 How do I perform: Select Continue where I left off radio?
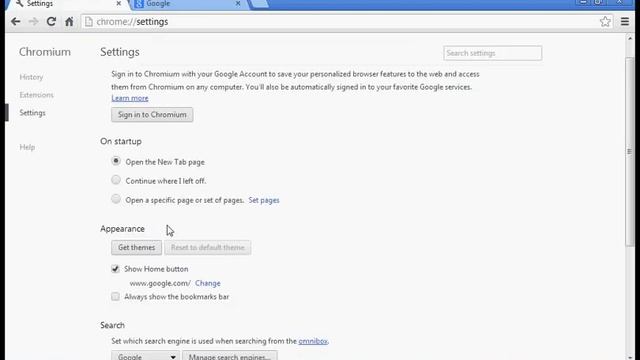pos(116,180)
